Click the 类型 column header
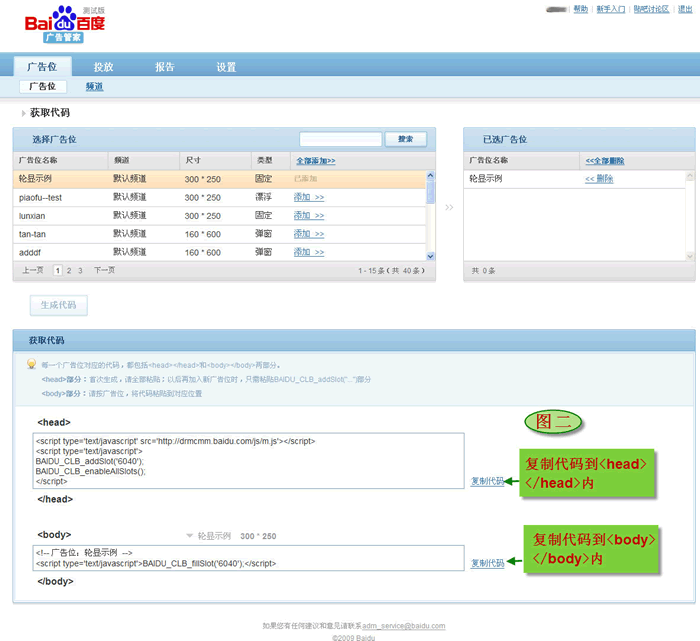 (265, 160)
